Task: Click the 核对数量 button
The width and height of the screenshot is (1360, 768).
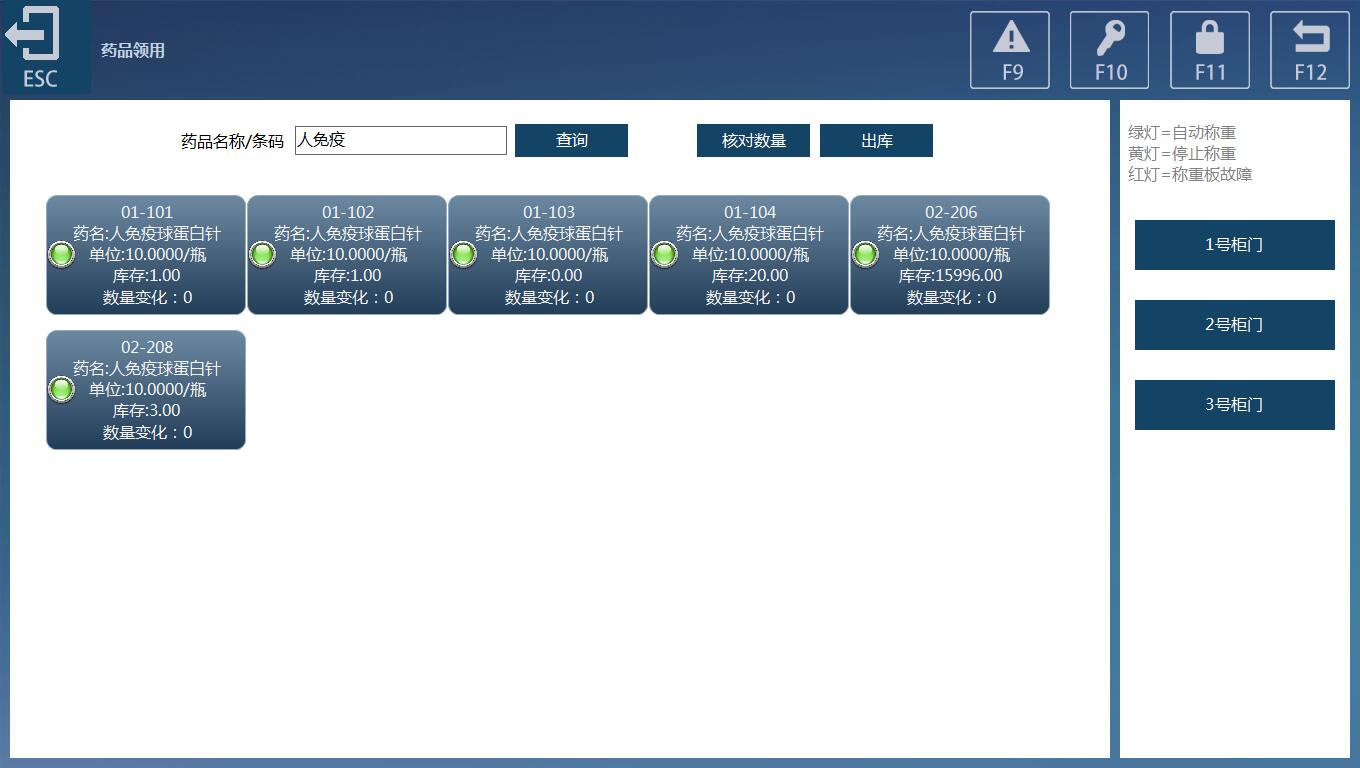Action: coord(753,141)
